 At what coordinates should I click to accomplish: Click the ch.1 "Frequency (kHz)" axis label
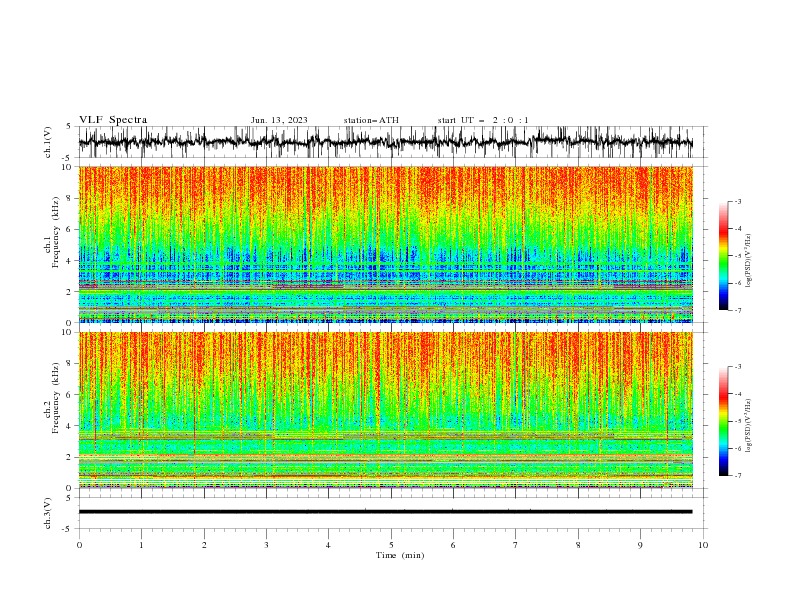tap(57, 232)
